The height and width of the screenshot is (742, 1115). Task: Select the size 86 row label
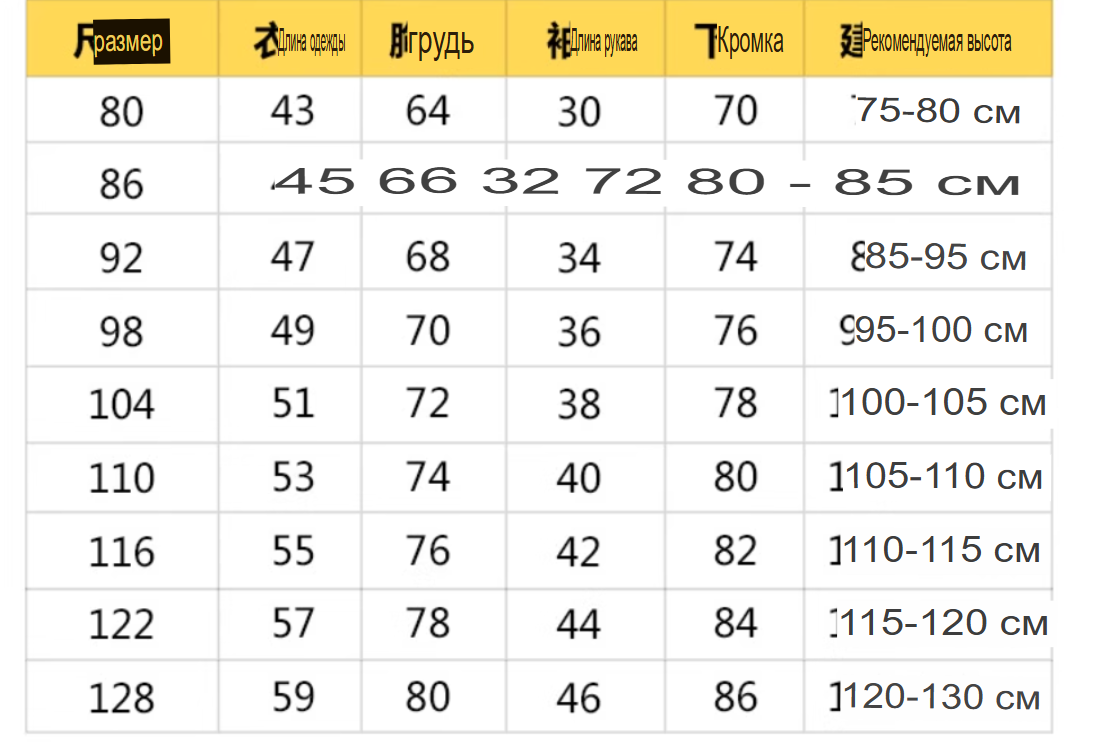(x=122, y=184)
